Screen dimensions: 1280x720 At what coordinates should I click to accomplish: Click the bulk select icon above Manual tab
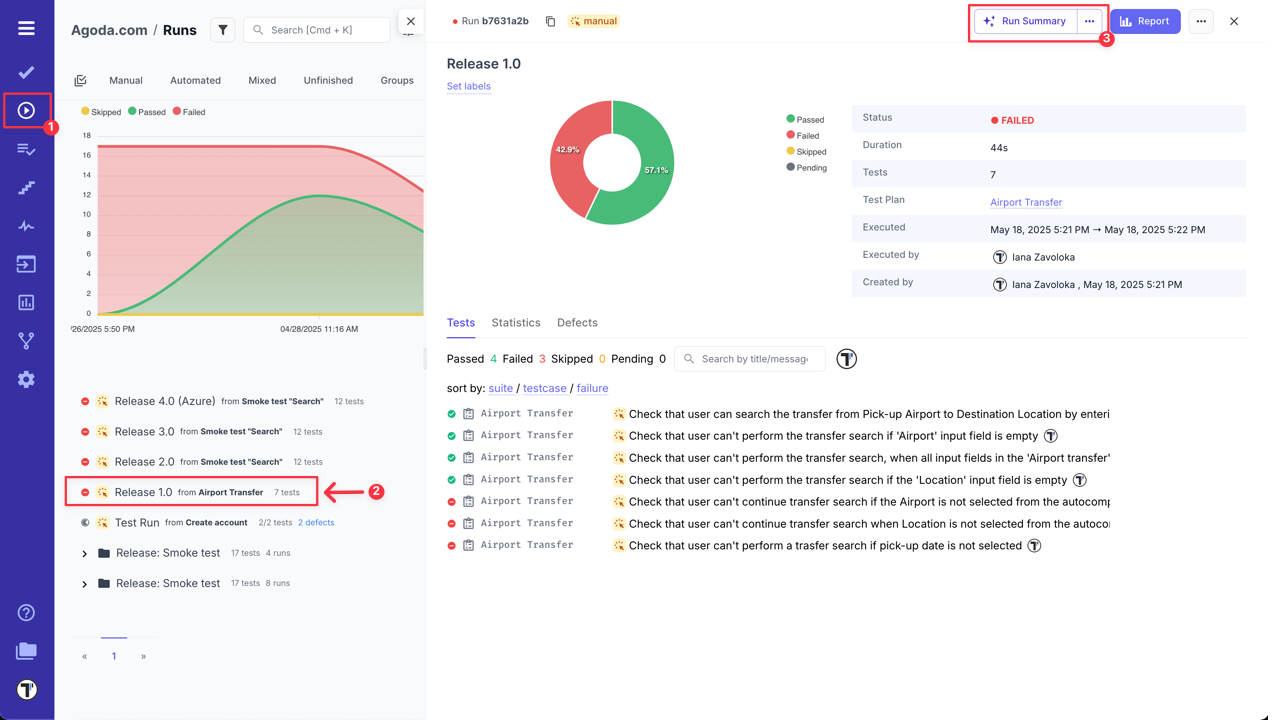click(x=80, y=78)
